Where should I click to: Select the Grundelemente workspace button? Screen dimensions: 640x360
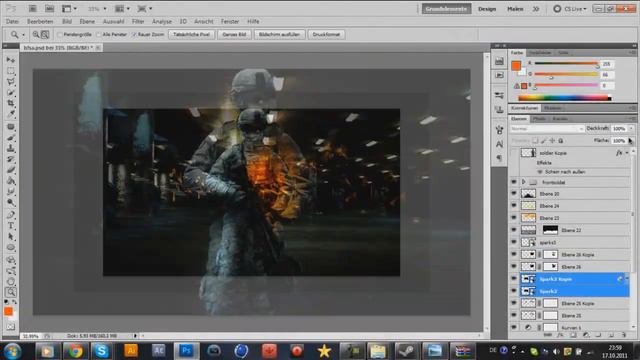447,9
